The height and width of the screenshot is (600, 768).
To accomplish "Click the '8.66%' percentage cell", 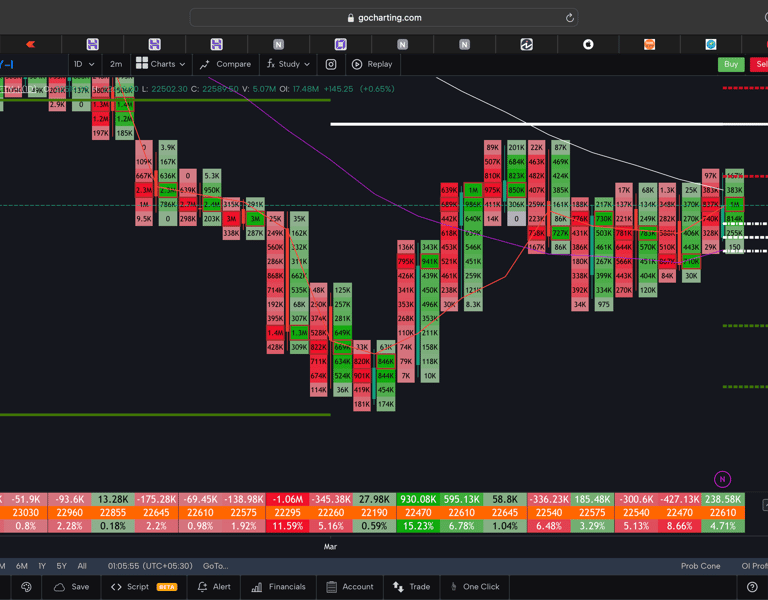I will (x=679, y=526).
